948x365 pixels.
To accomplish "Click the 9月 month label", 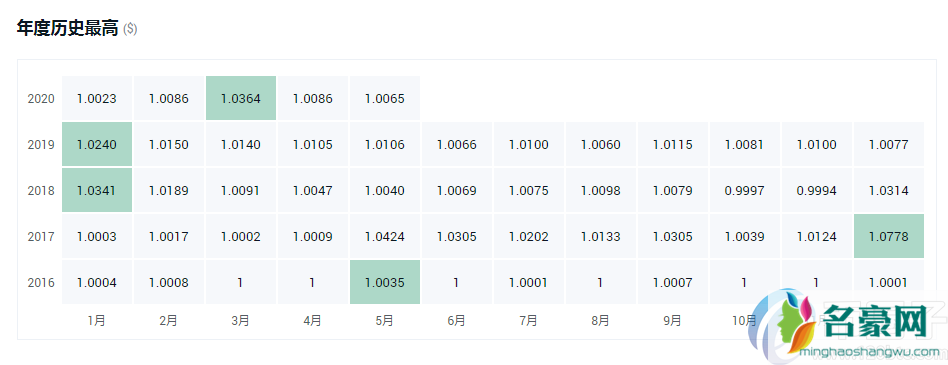I will (672, 321).
